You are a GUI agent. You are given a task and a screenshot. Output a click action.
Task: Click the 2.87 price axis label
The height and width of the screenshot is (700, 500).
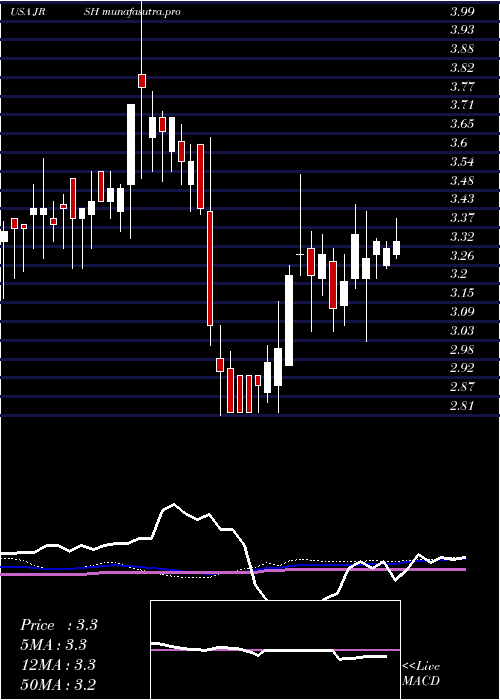[x=462, y=387]
